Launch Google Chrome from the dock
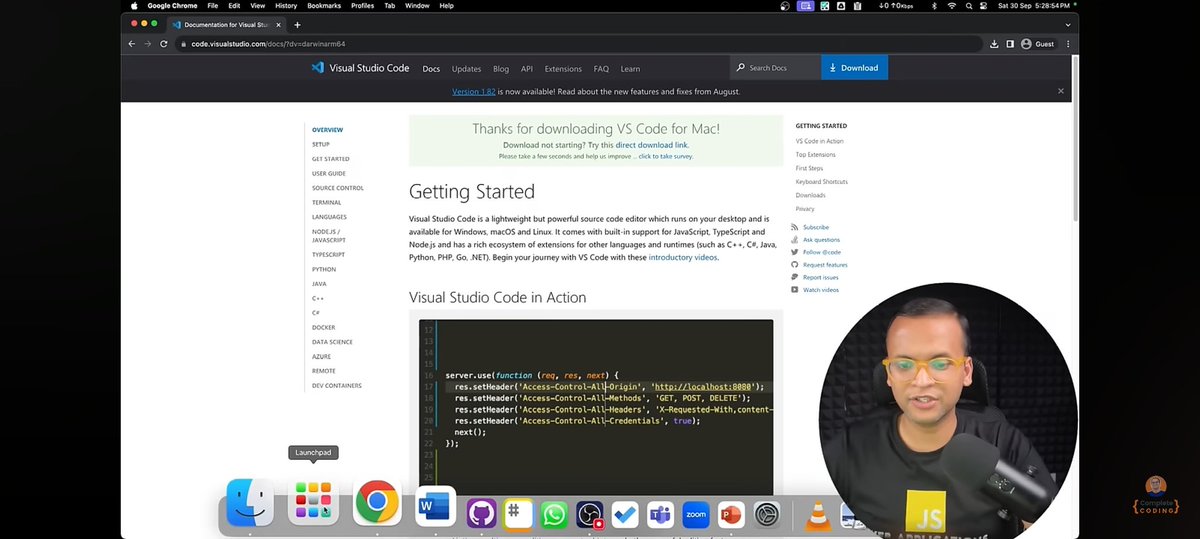The image size is (1200, 539). tap(377, 503)
